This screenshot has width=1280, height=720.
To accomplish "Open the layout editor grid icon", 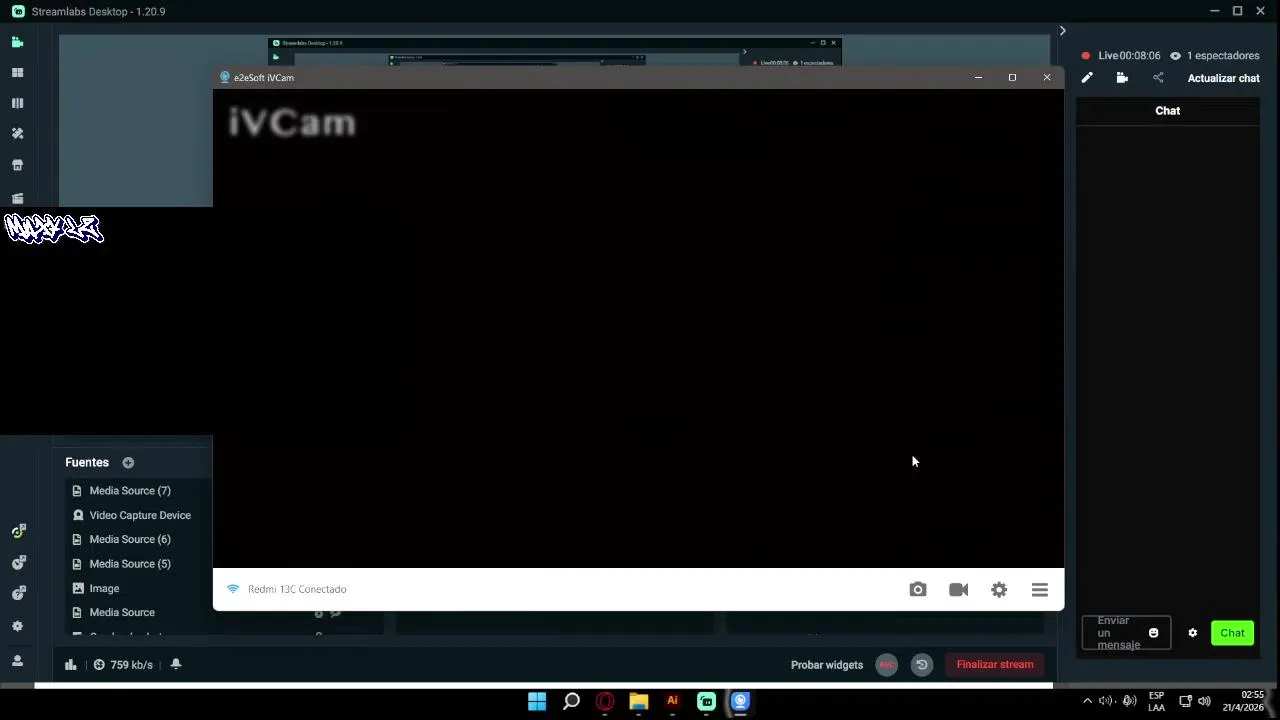I will coord(17,73).
